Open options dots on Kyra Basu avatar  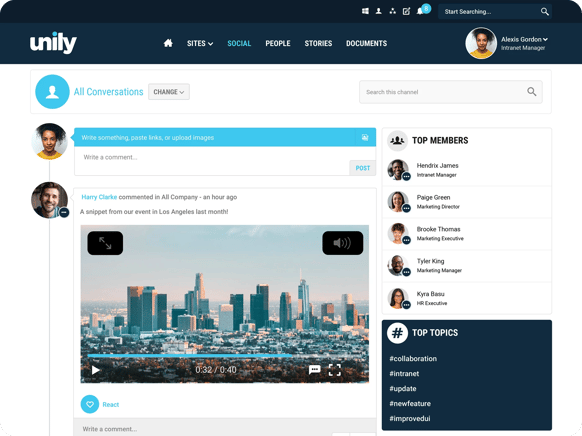406,305
